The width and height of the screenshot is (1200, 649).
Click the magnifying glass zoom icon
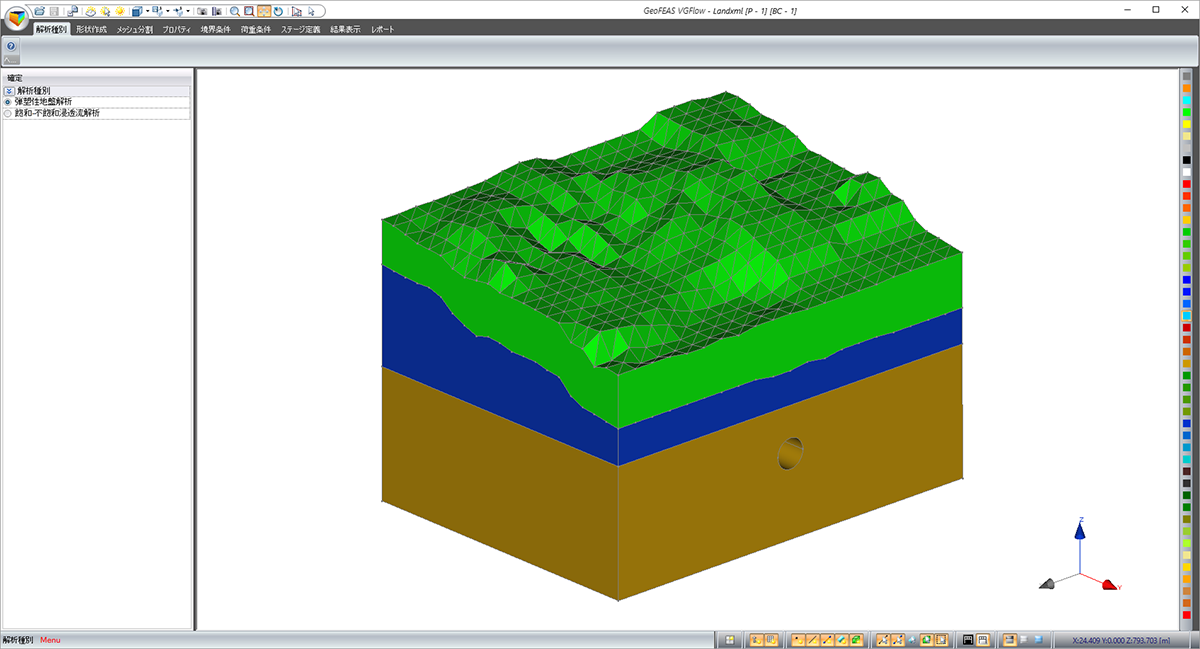tap(235, 11)
